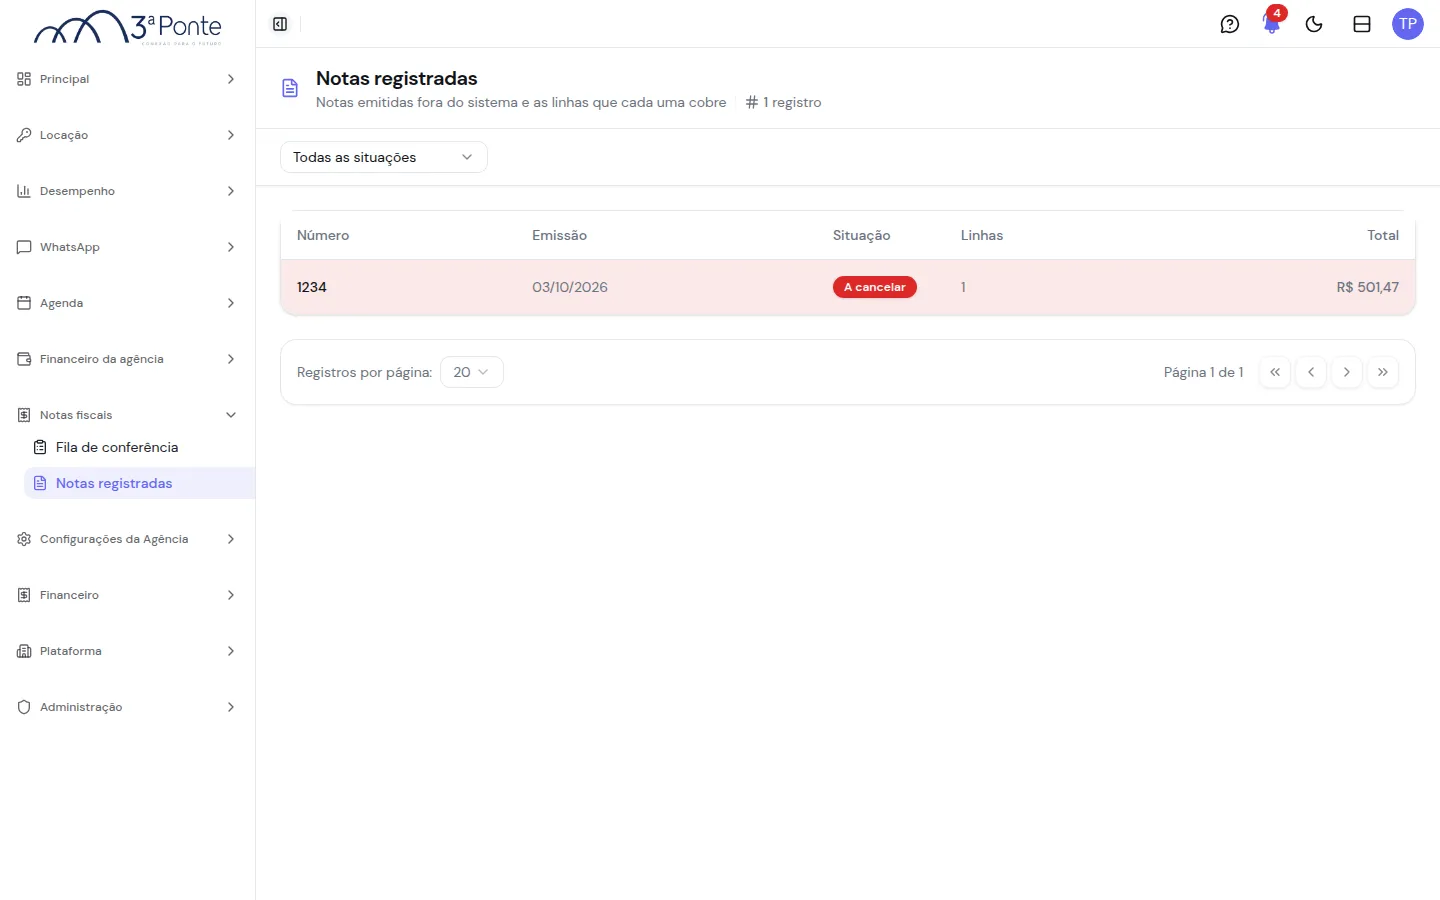The height and width of the screenshot is (900, 1440).
Task: Open the help chat icon
Action: tap(1230, 24)
